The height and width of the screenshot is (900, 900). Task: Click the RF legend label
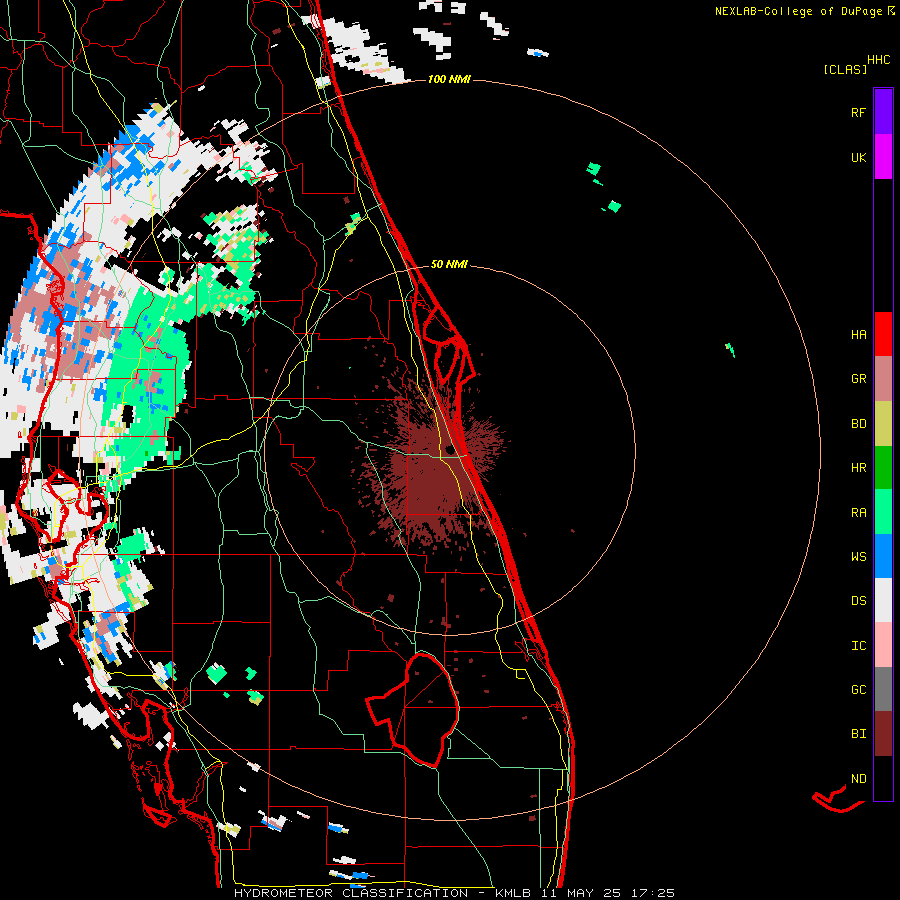click(x=858, y=112)
